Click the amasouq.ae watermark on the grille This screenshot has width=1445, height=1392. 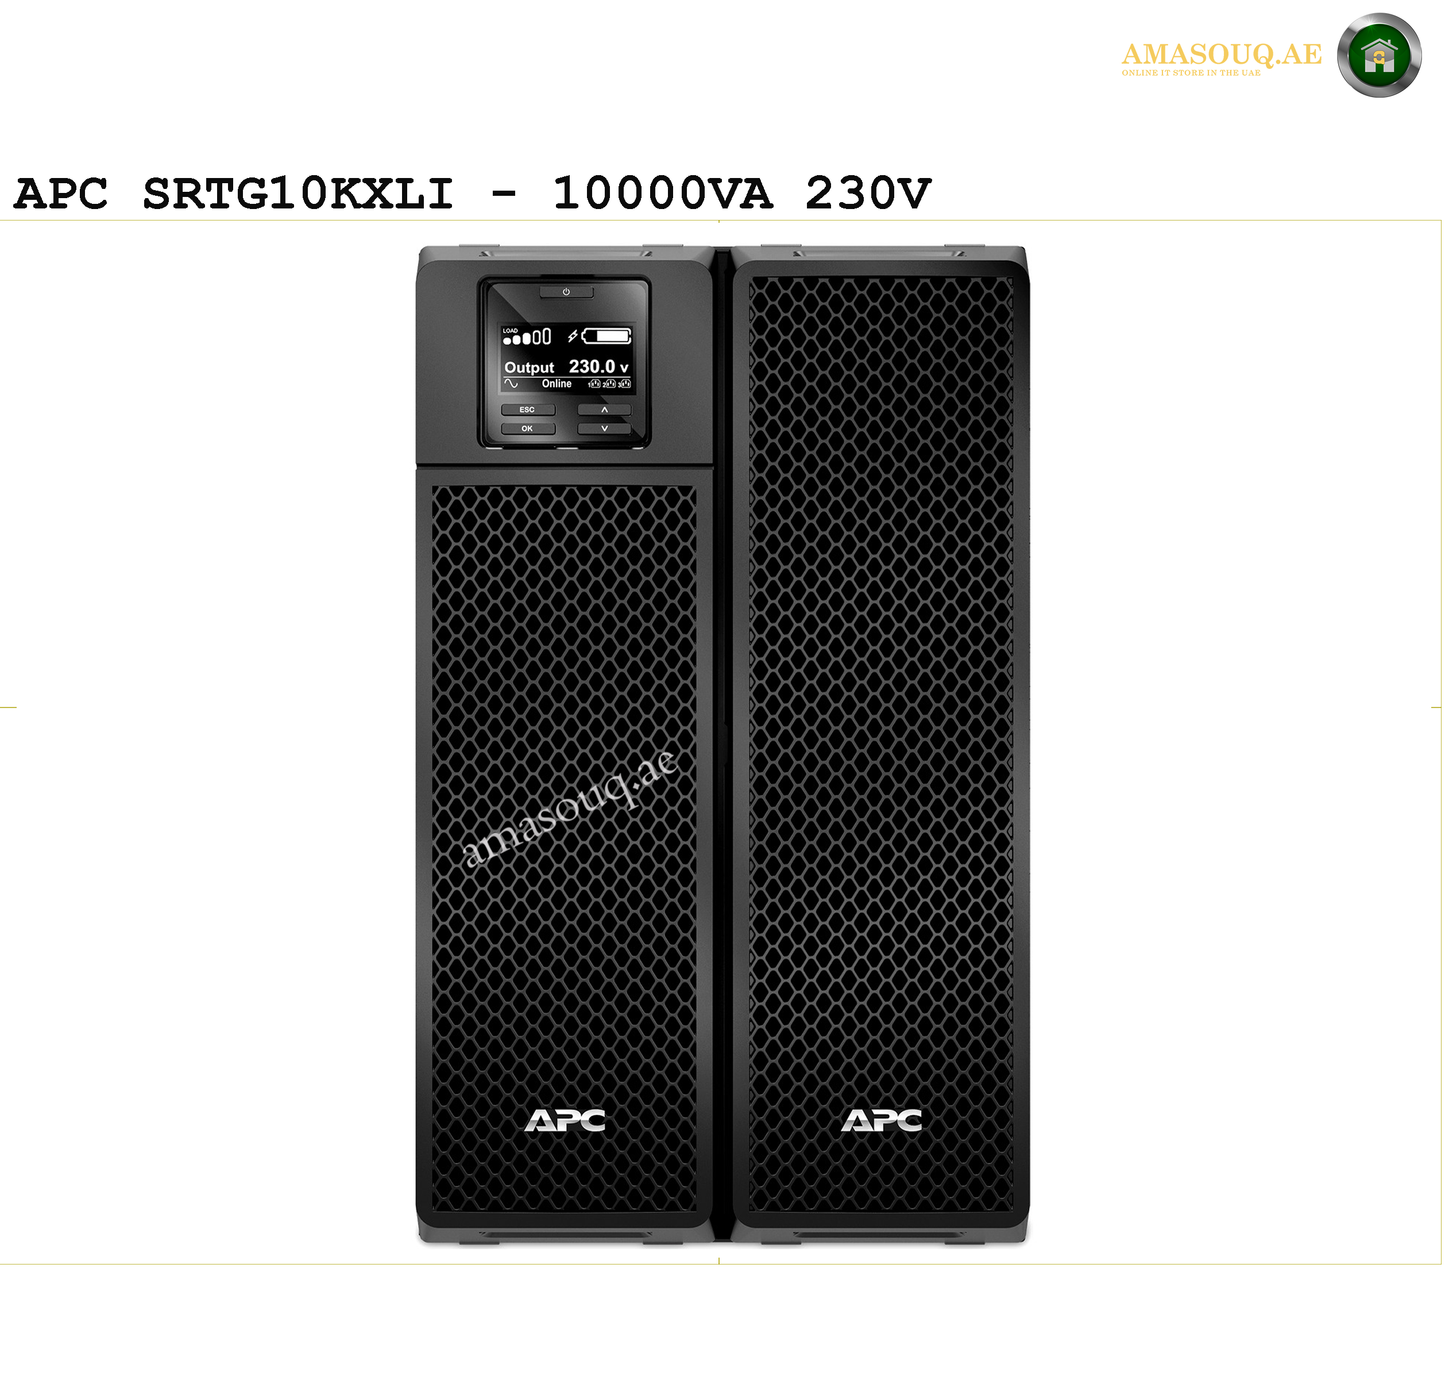click(x=568, y=808)
